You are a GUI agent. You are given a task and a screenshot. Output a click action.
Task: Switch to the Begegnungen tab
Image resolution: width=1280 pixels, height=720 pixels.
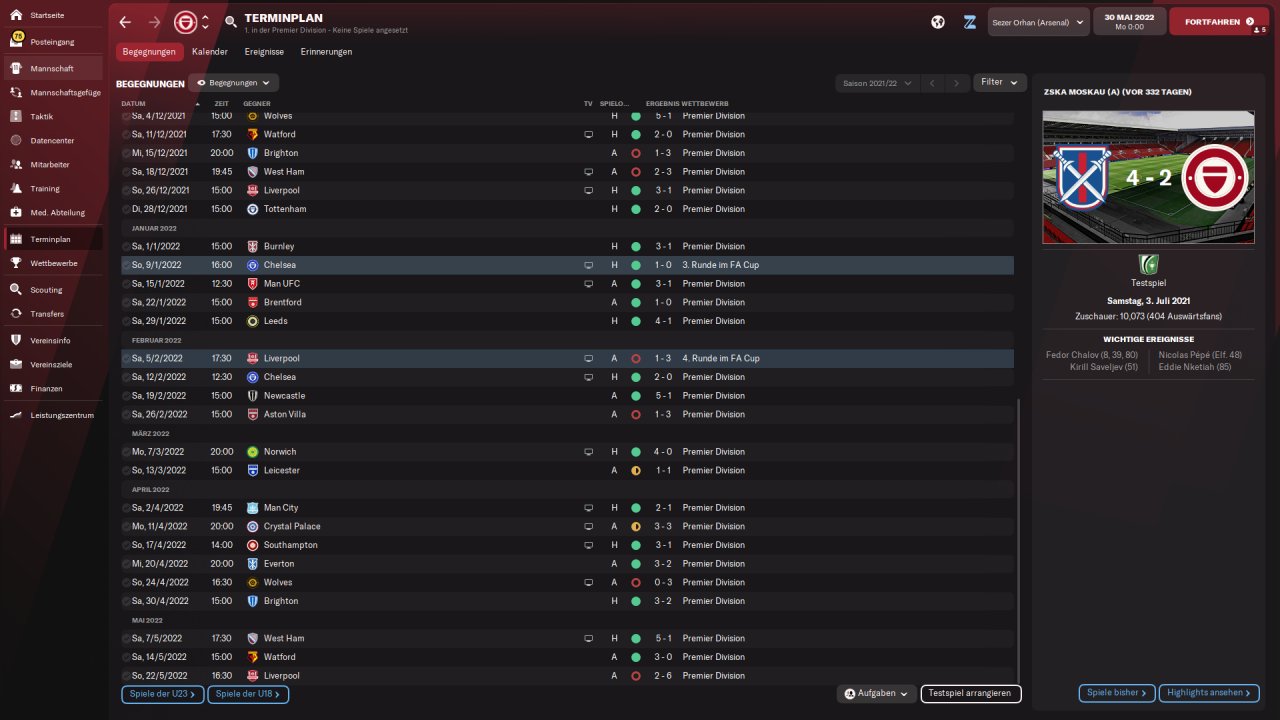click(x=149, y=52)
